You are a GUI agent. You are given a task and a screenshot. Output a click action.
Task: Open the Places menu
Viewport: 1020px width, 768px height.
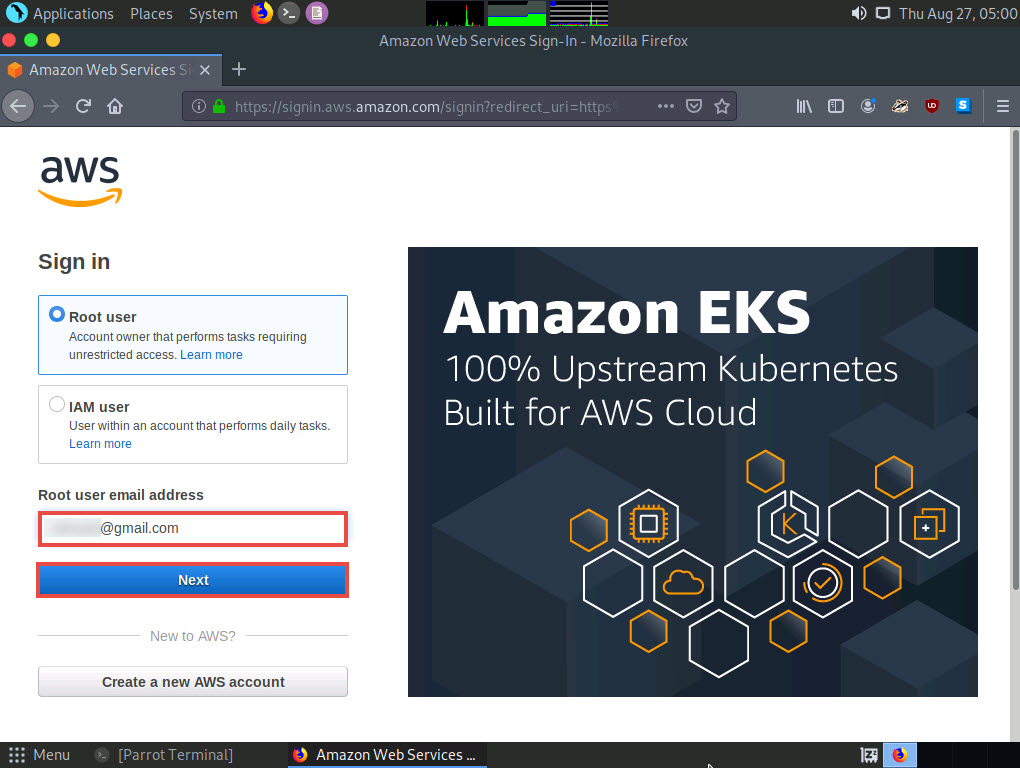click(x=151, y=14)
